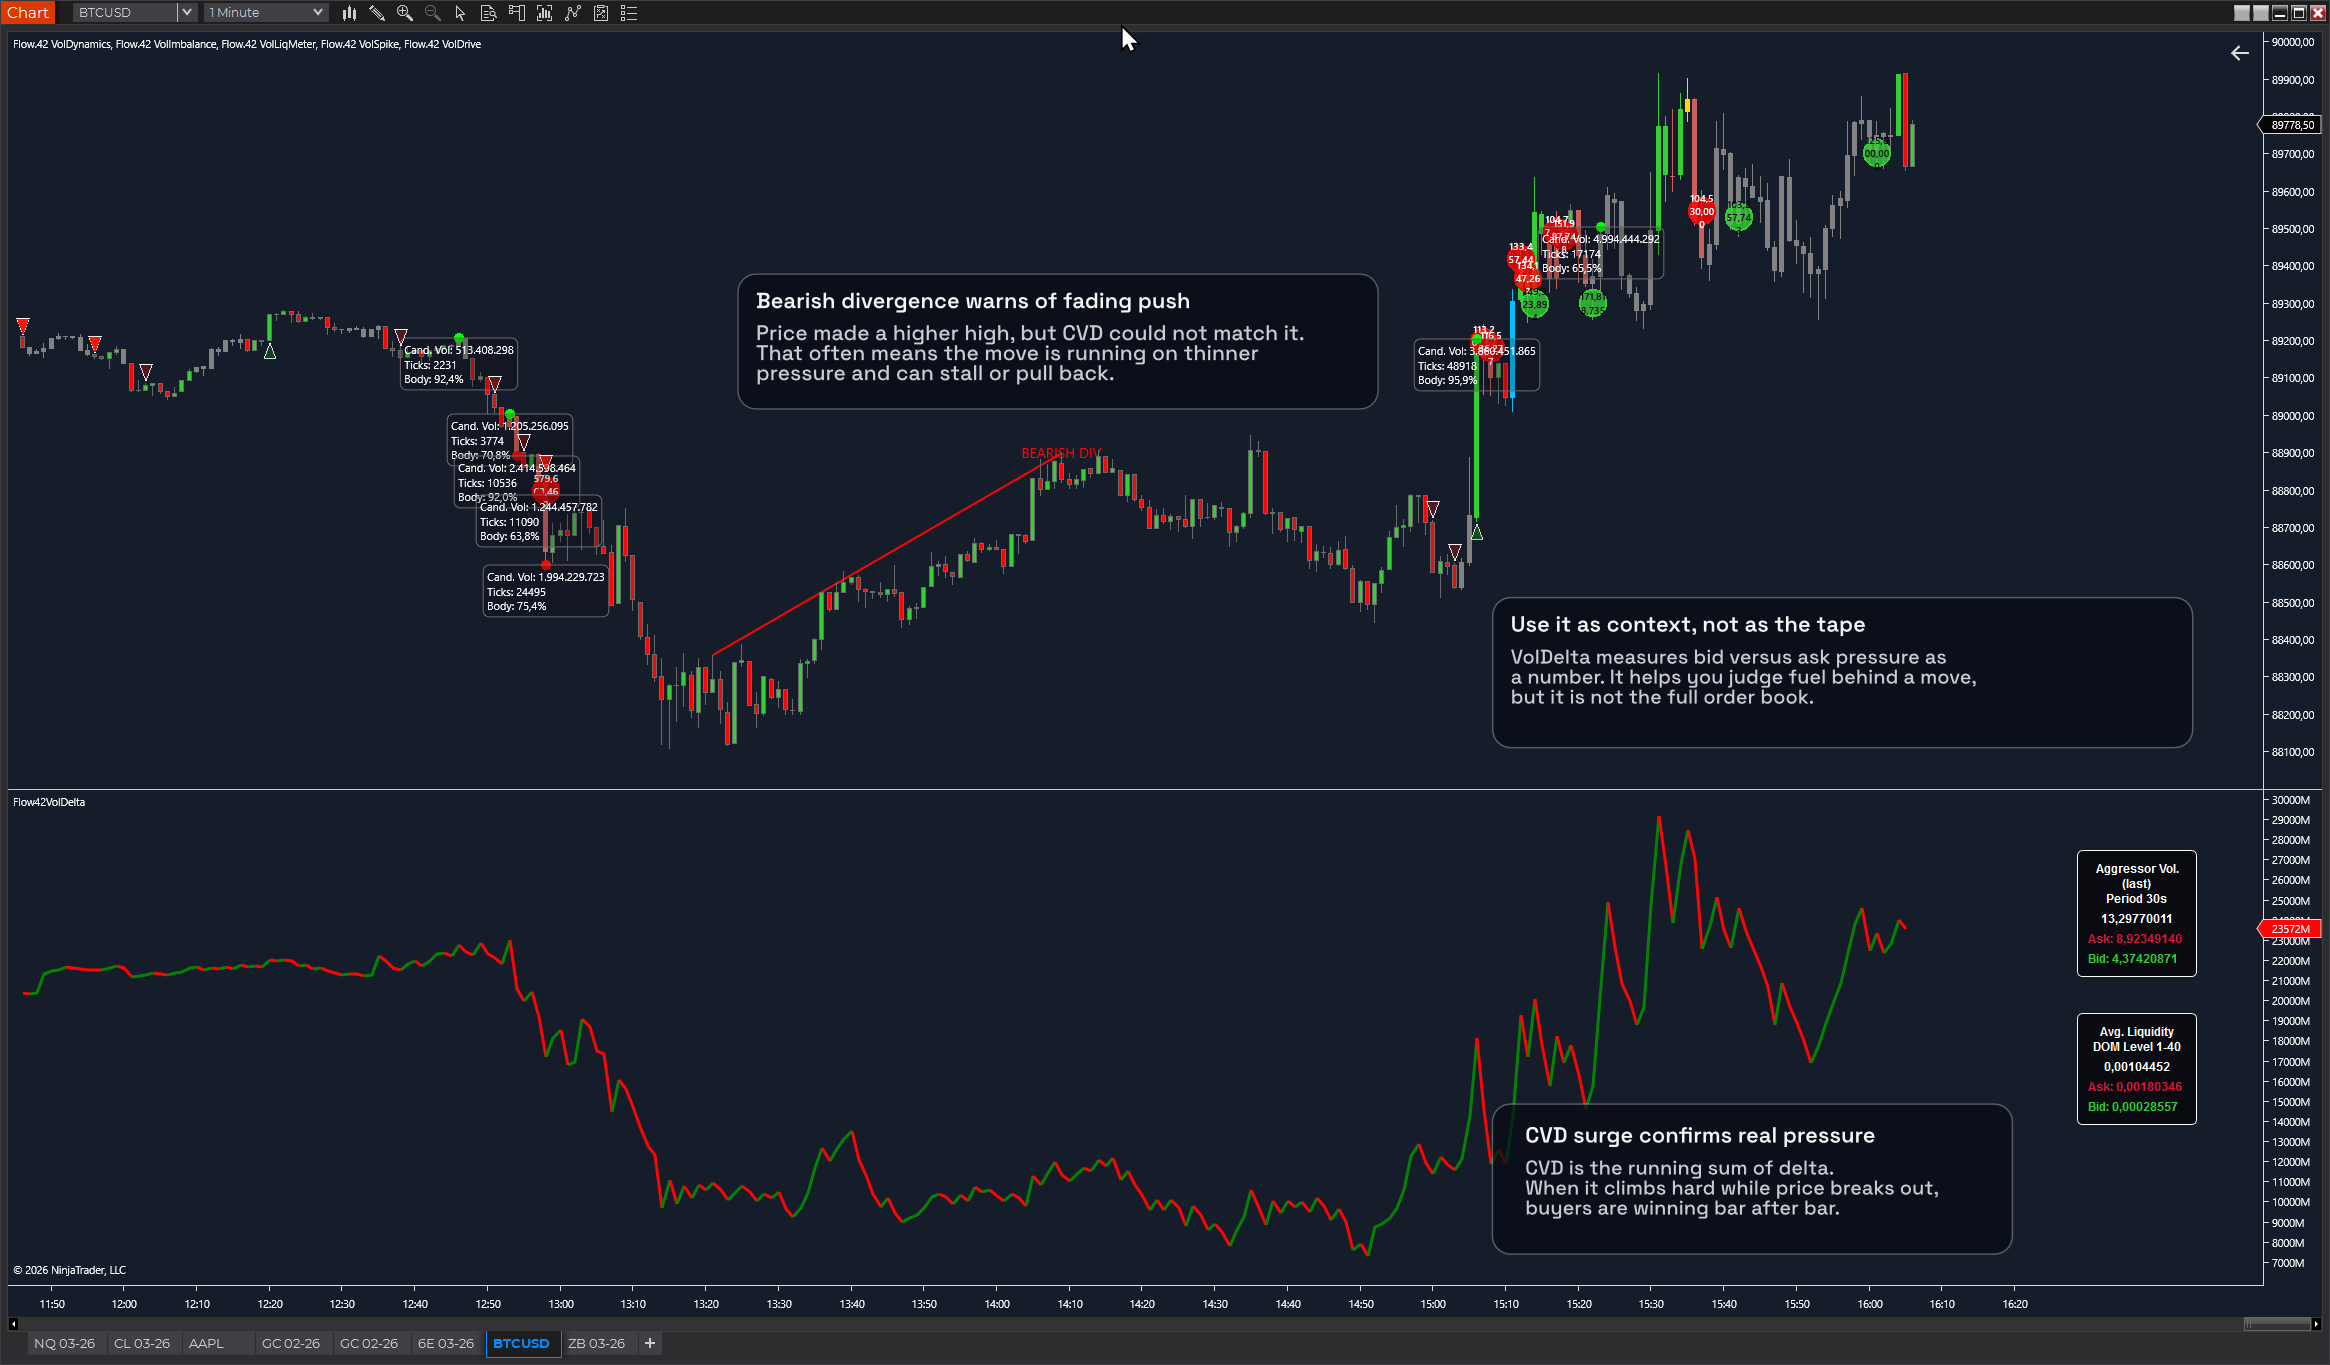Click the BTCUSD instrument input field
This screenshot has width=2330, height=1365.
coord(126,12)
